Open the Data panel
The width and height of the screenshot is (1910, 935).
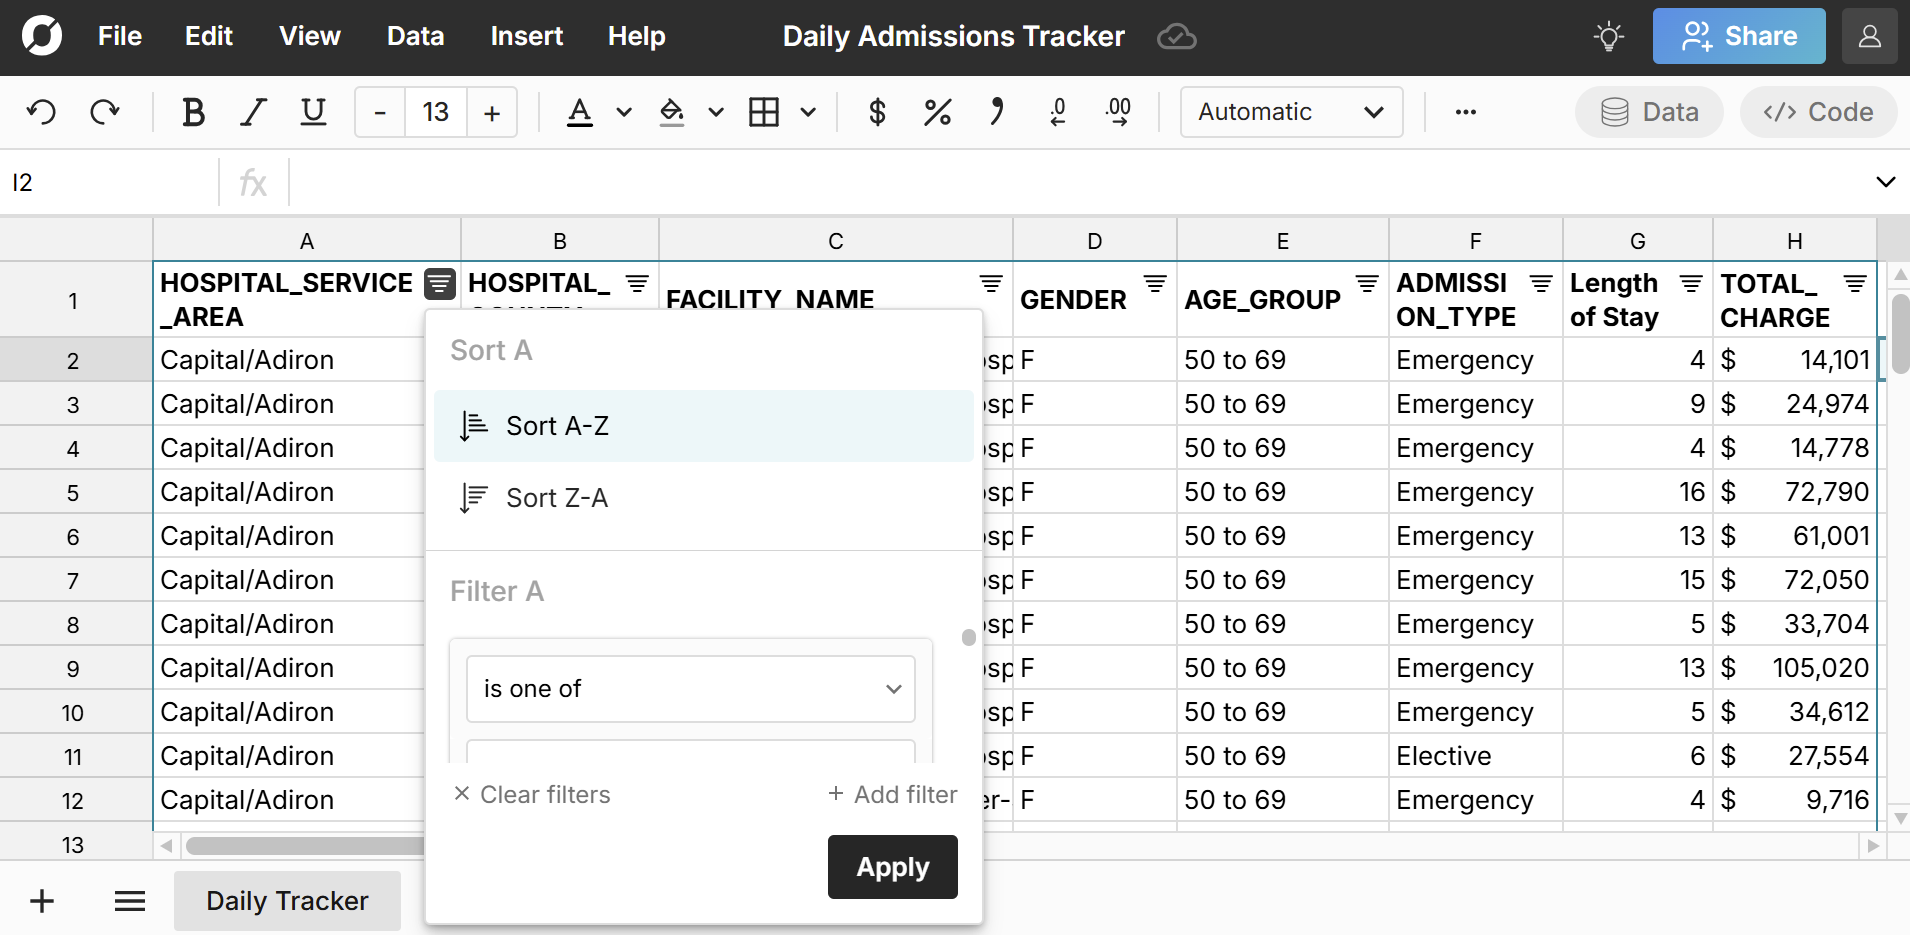pos(1646,112)
